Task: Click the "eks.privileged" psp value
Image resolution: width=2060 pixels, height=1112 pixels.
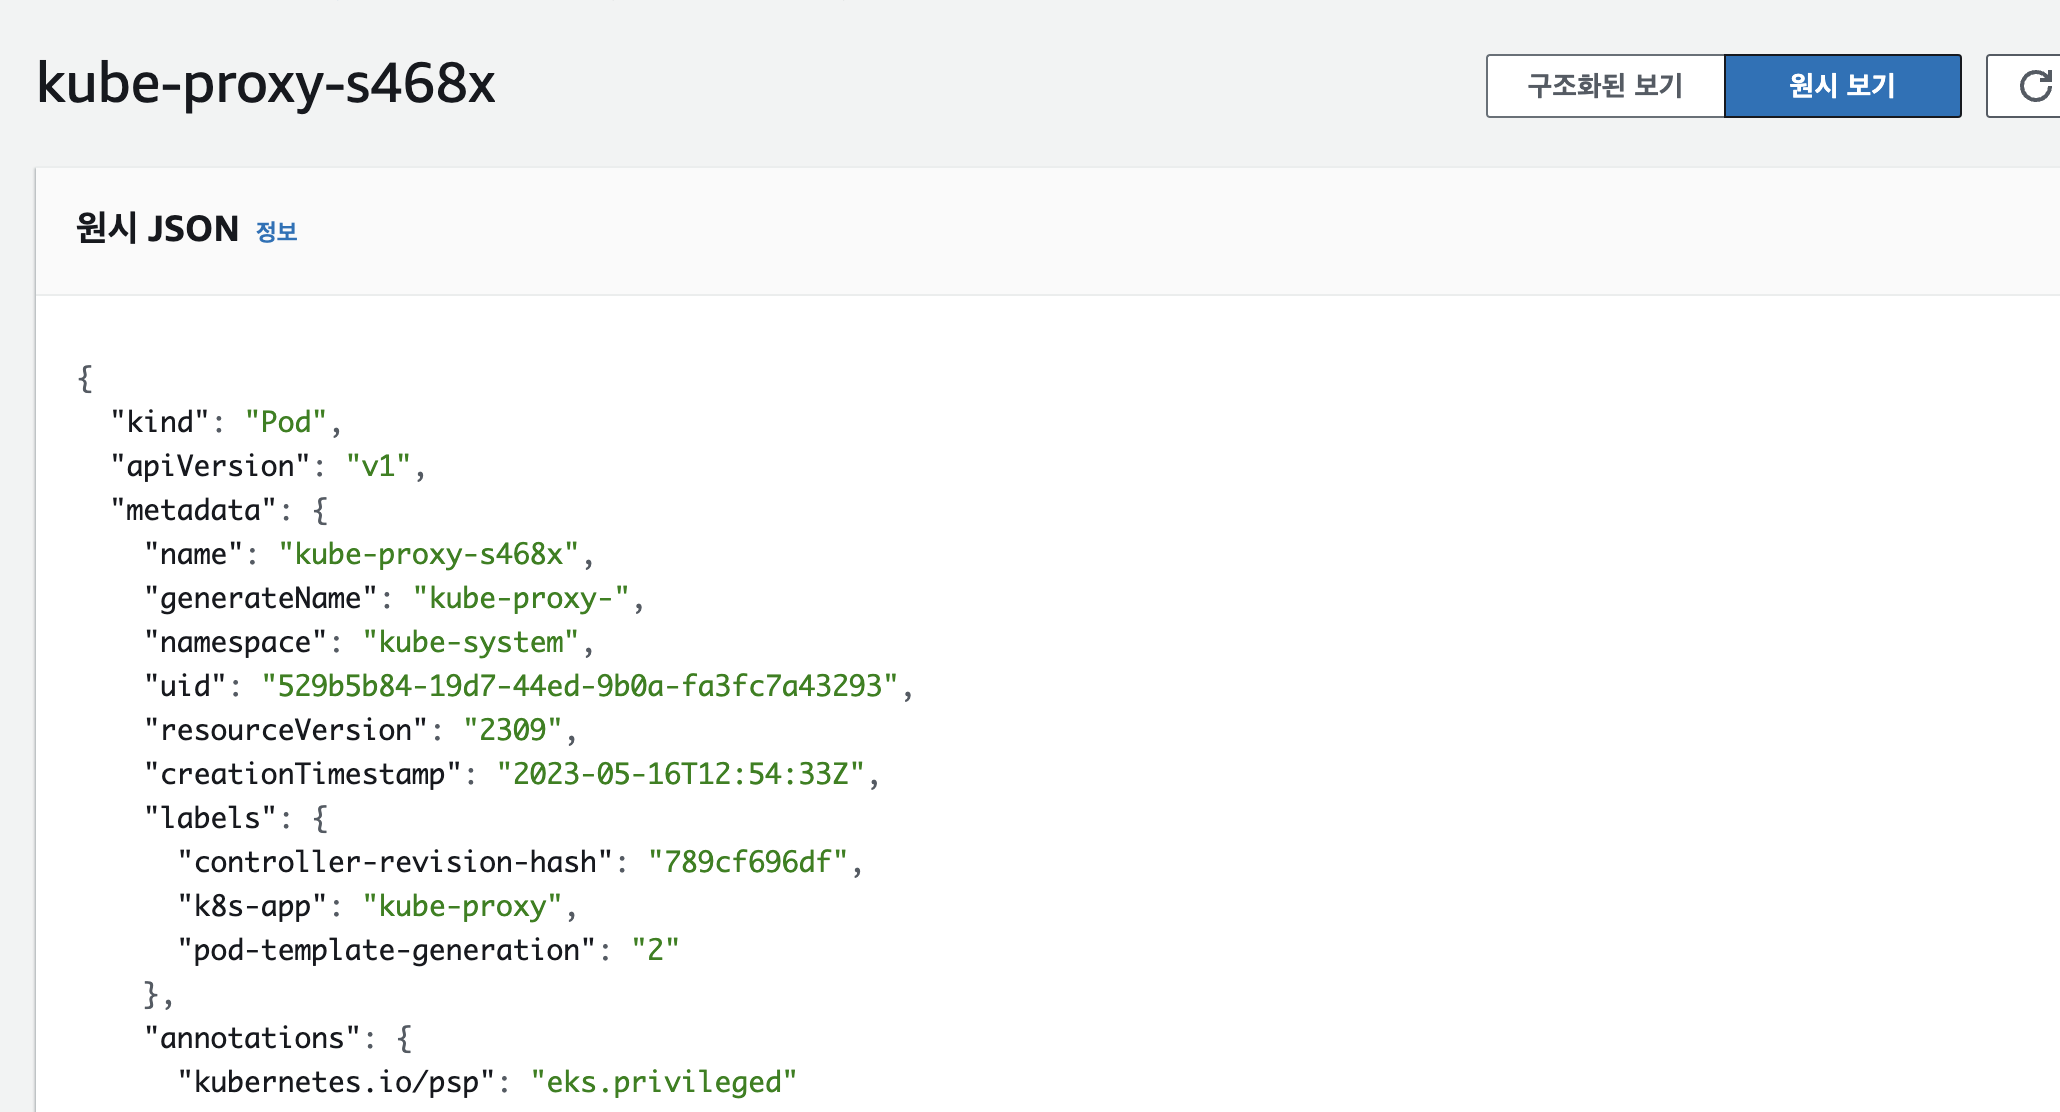Action: coord(663,1082)
